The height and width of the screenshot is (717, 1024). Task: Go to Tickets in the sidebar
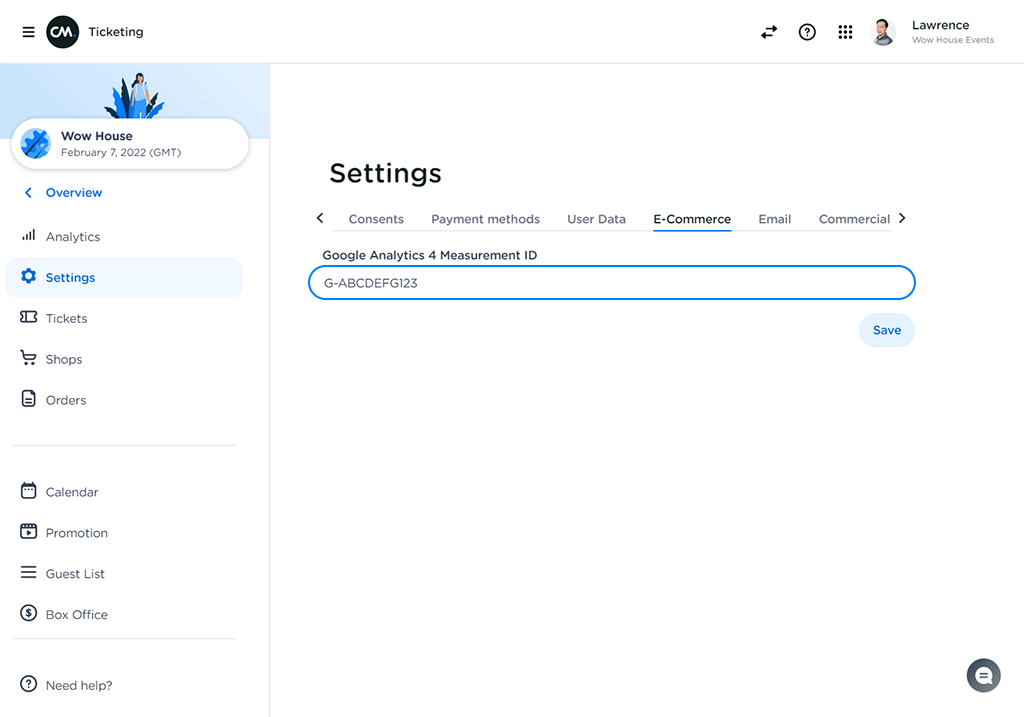(x=66, y=318)
